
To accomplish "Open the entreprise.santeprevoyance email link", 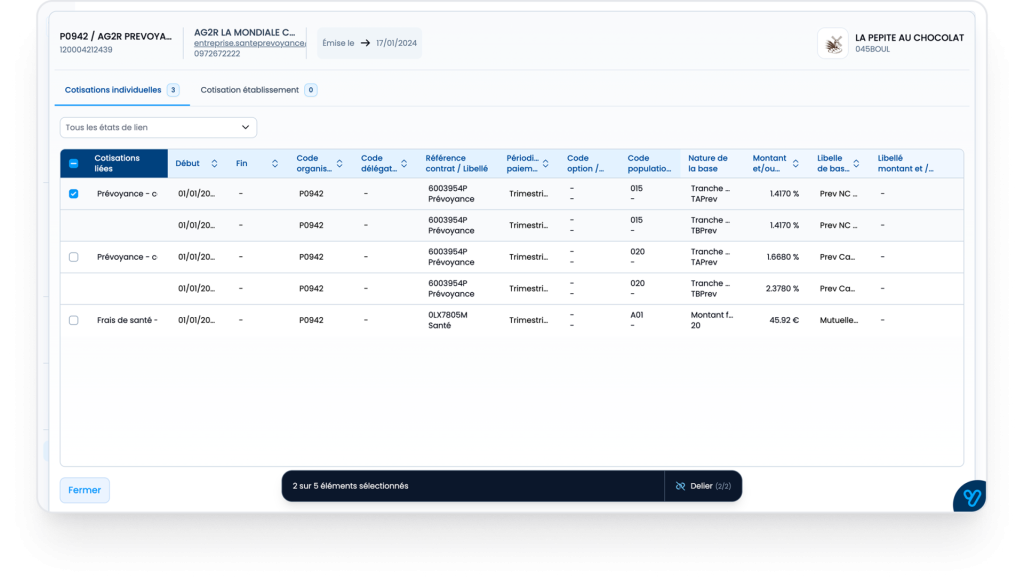I will coord(249,44).
